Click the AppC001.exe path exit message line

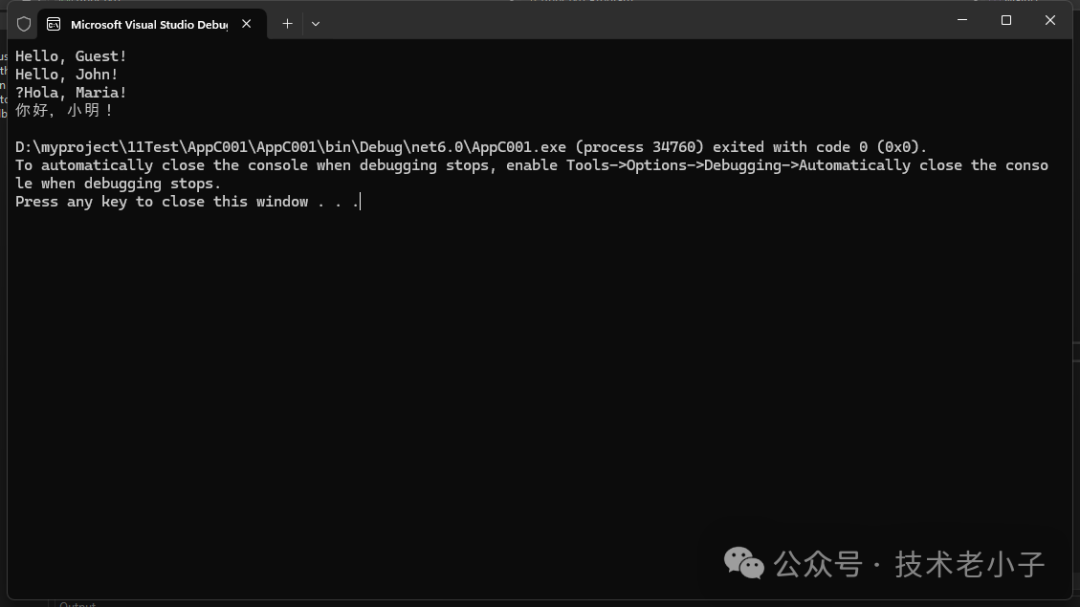(x=470, y=147)
